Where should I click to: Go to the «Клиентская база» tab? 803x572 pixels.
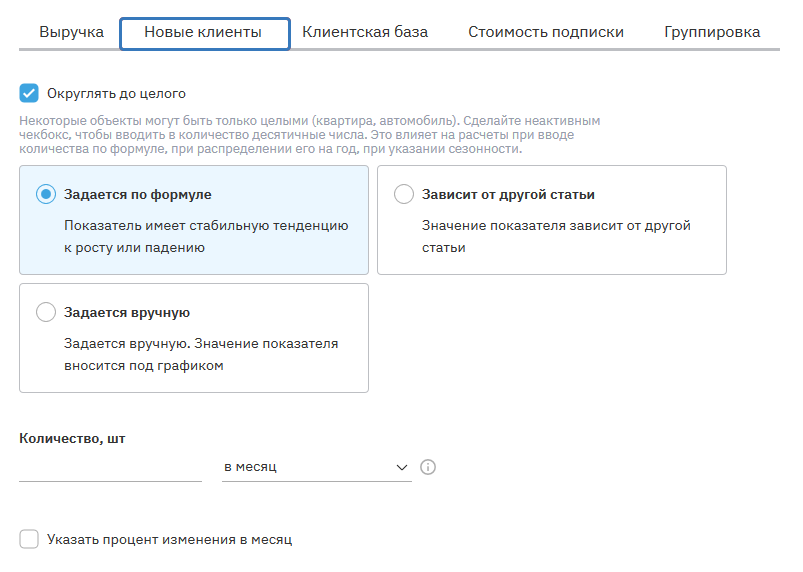365,33
